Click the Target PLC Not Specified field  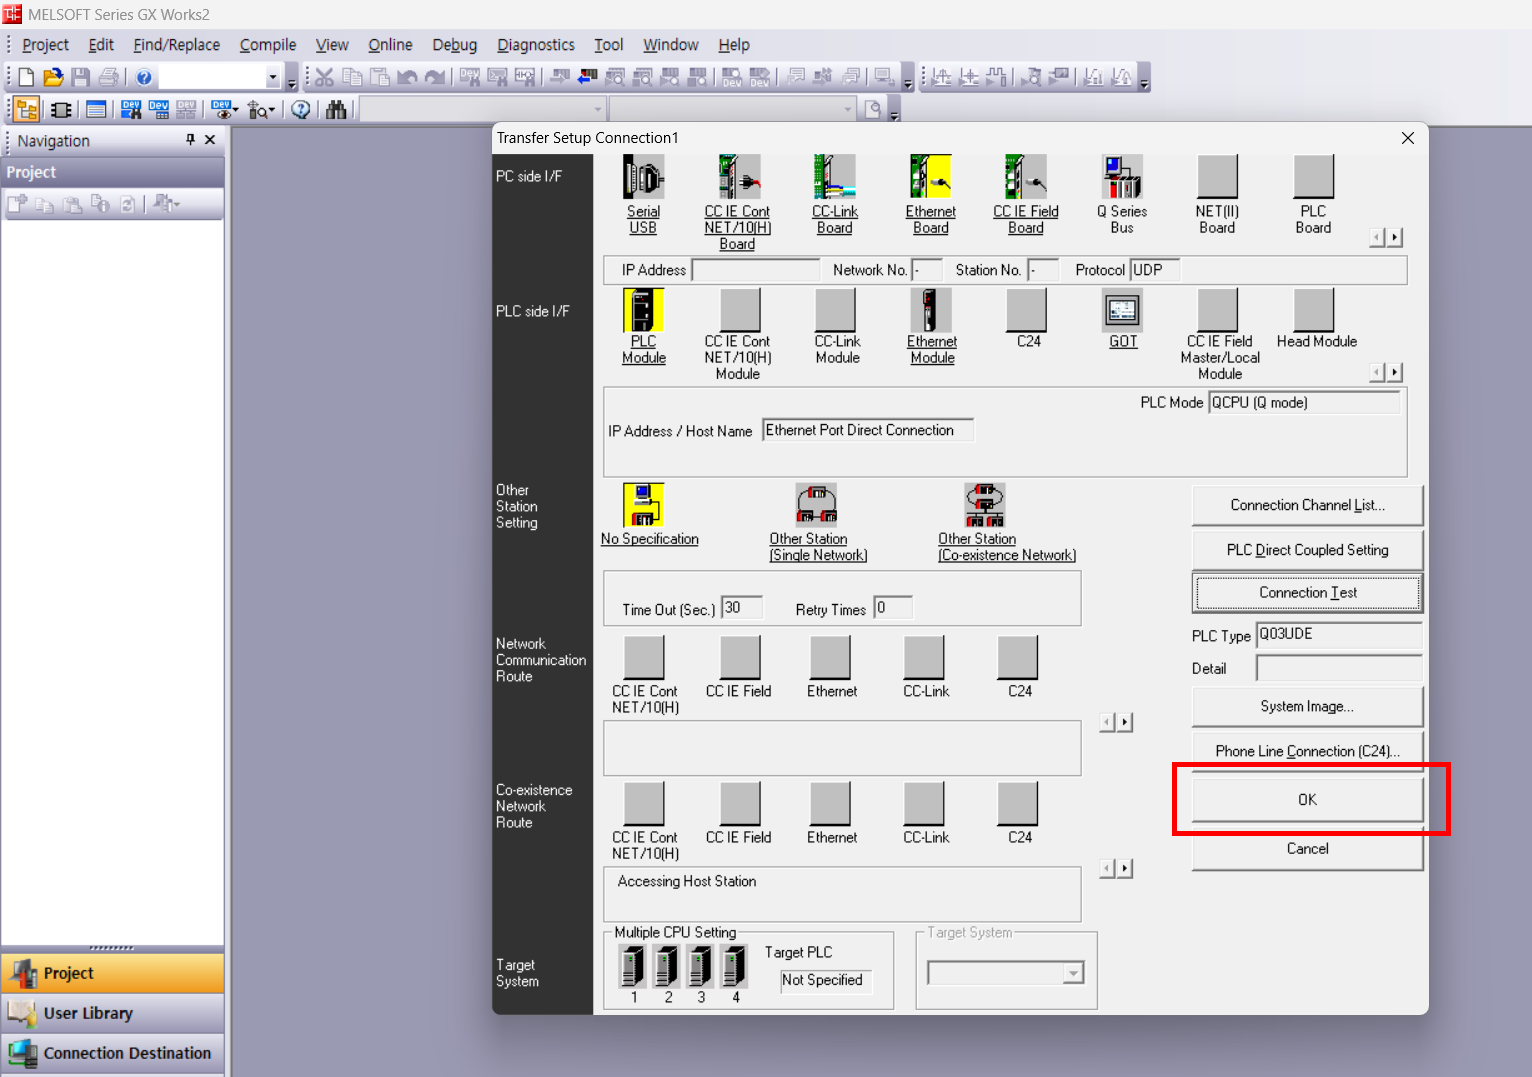coord(826,981)
